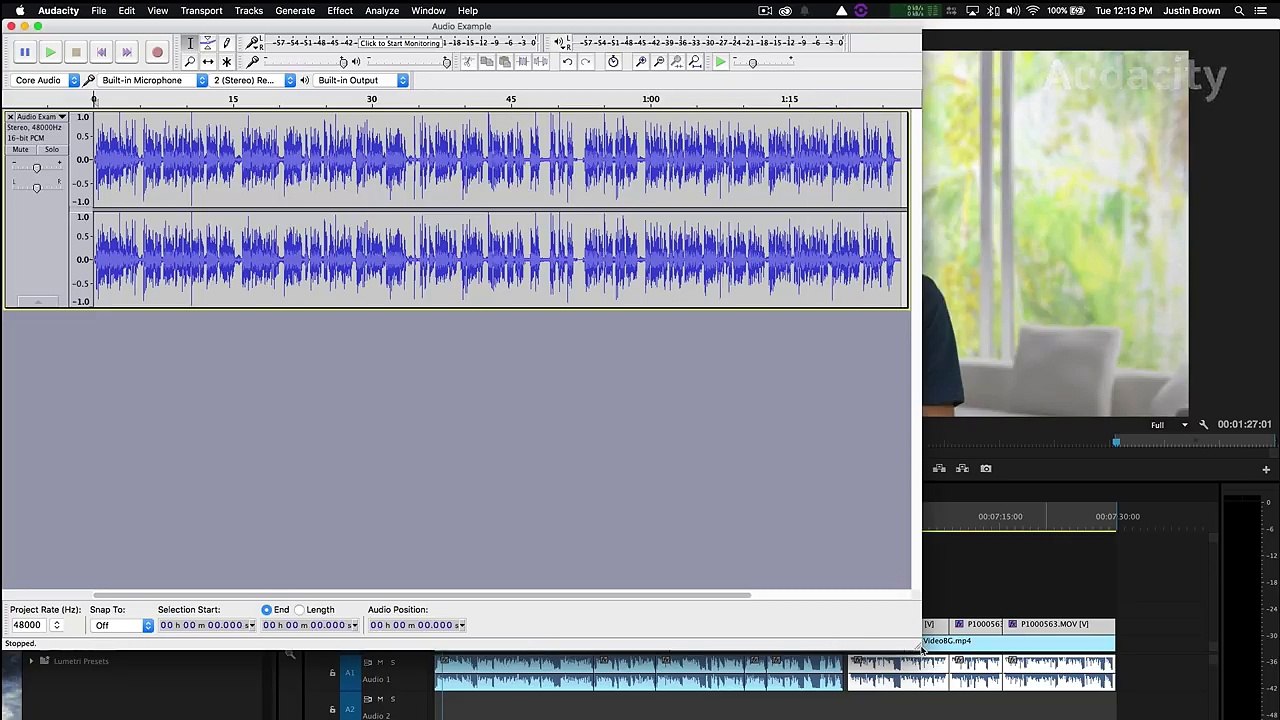Viewport: 1280px width, 720px height.
Task: Click the Project Rate 48000 field
Action: coord(29,625)
